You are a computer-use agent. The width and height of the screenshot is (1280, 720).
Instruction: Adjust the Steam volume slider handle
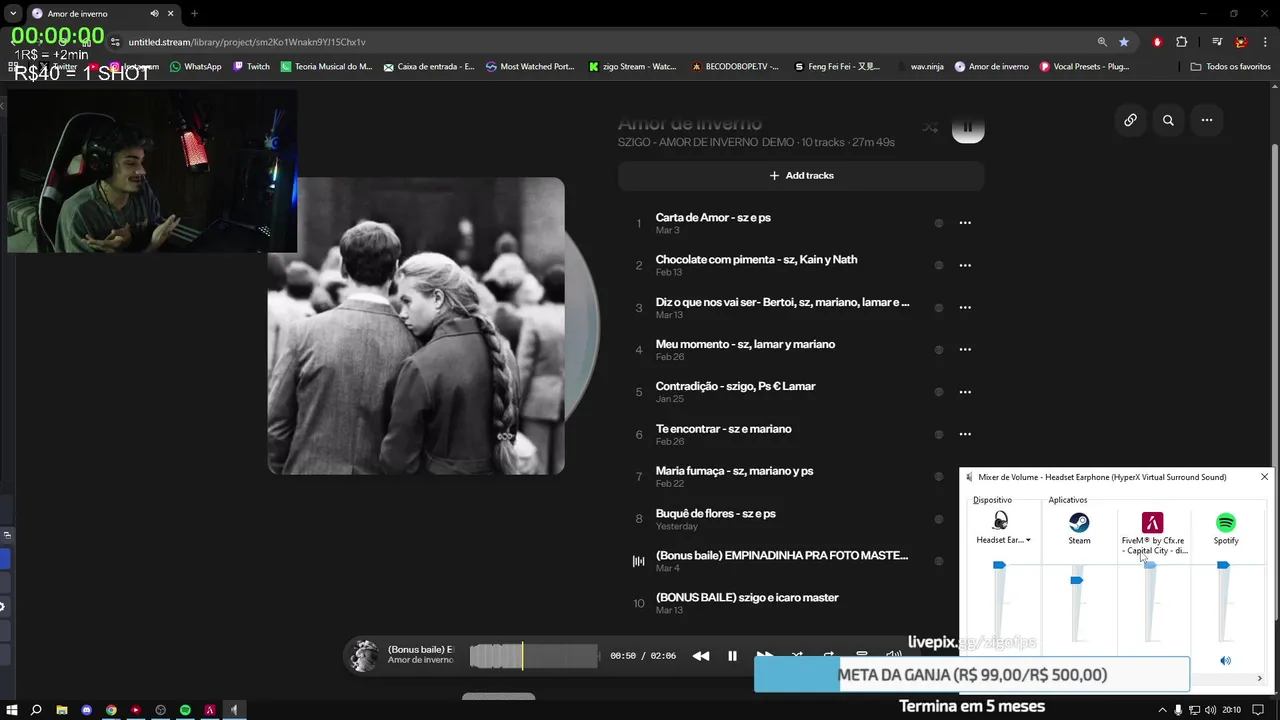(1076, 580)
